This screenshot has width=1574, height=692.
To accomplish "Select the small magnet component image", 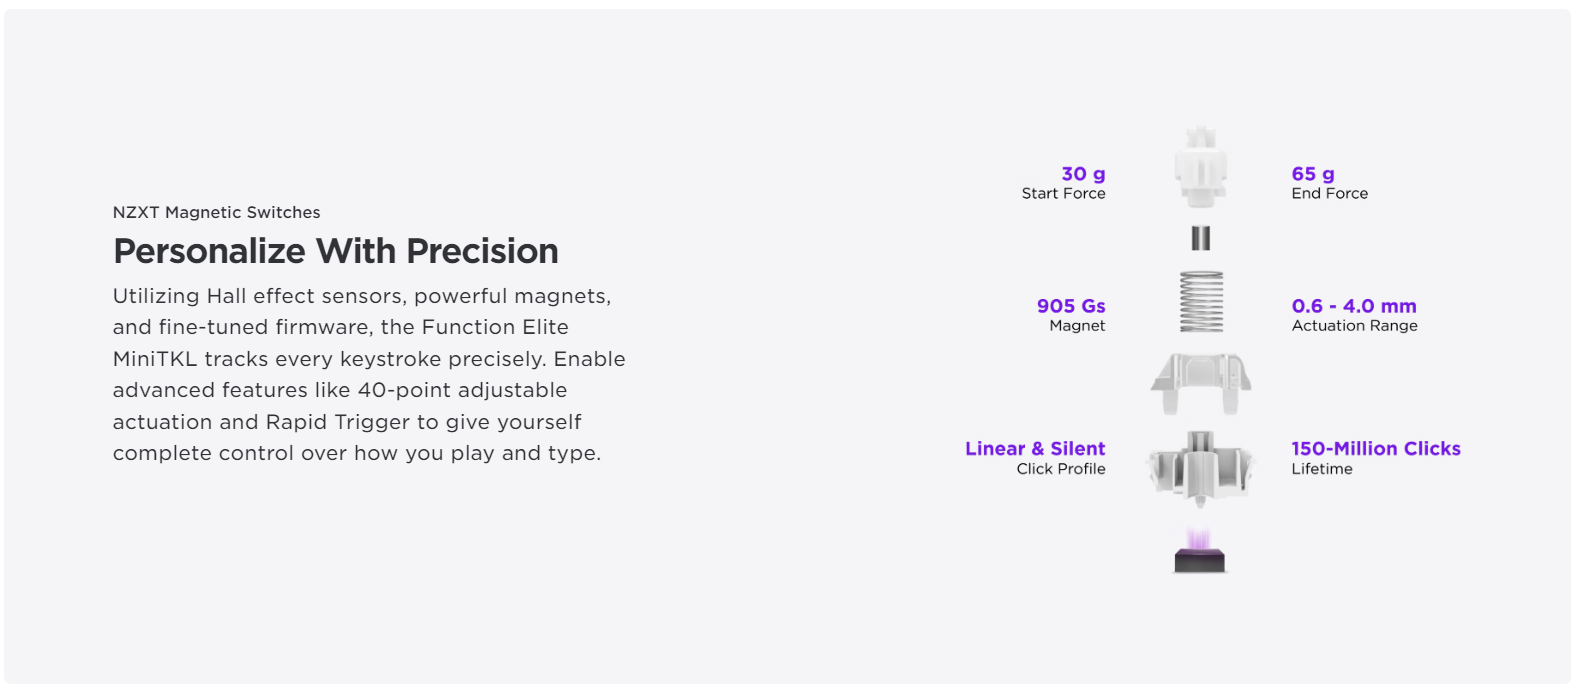I will [1201, 238].
